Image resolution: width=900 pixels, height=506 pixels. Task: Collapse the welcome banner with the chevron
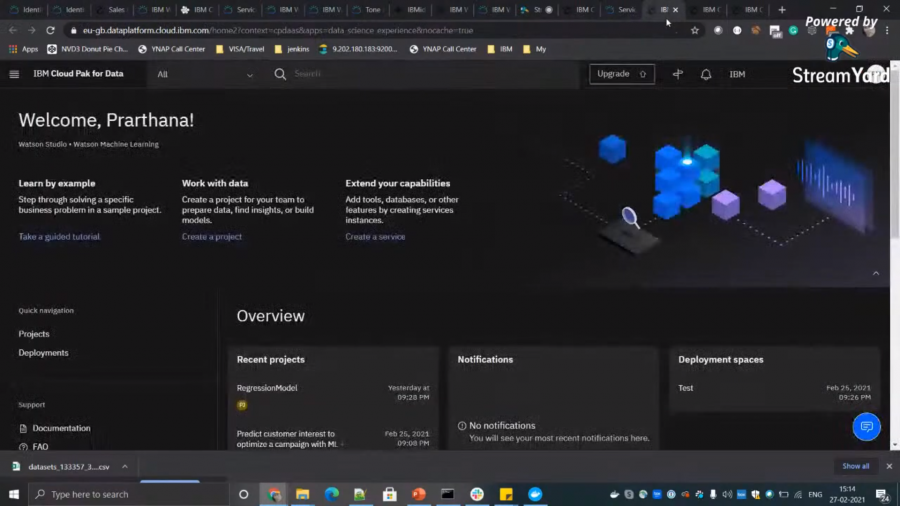876,273
